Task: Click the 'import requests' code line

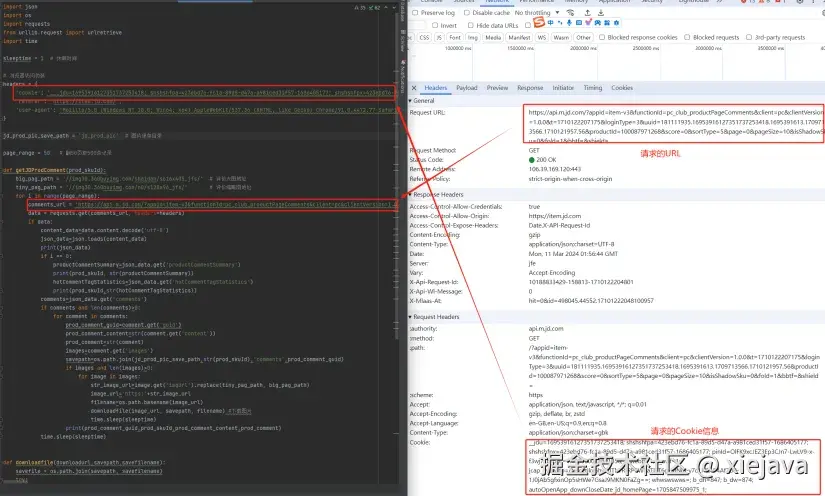Action: point(26,24)
